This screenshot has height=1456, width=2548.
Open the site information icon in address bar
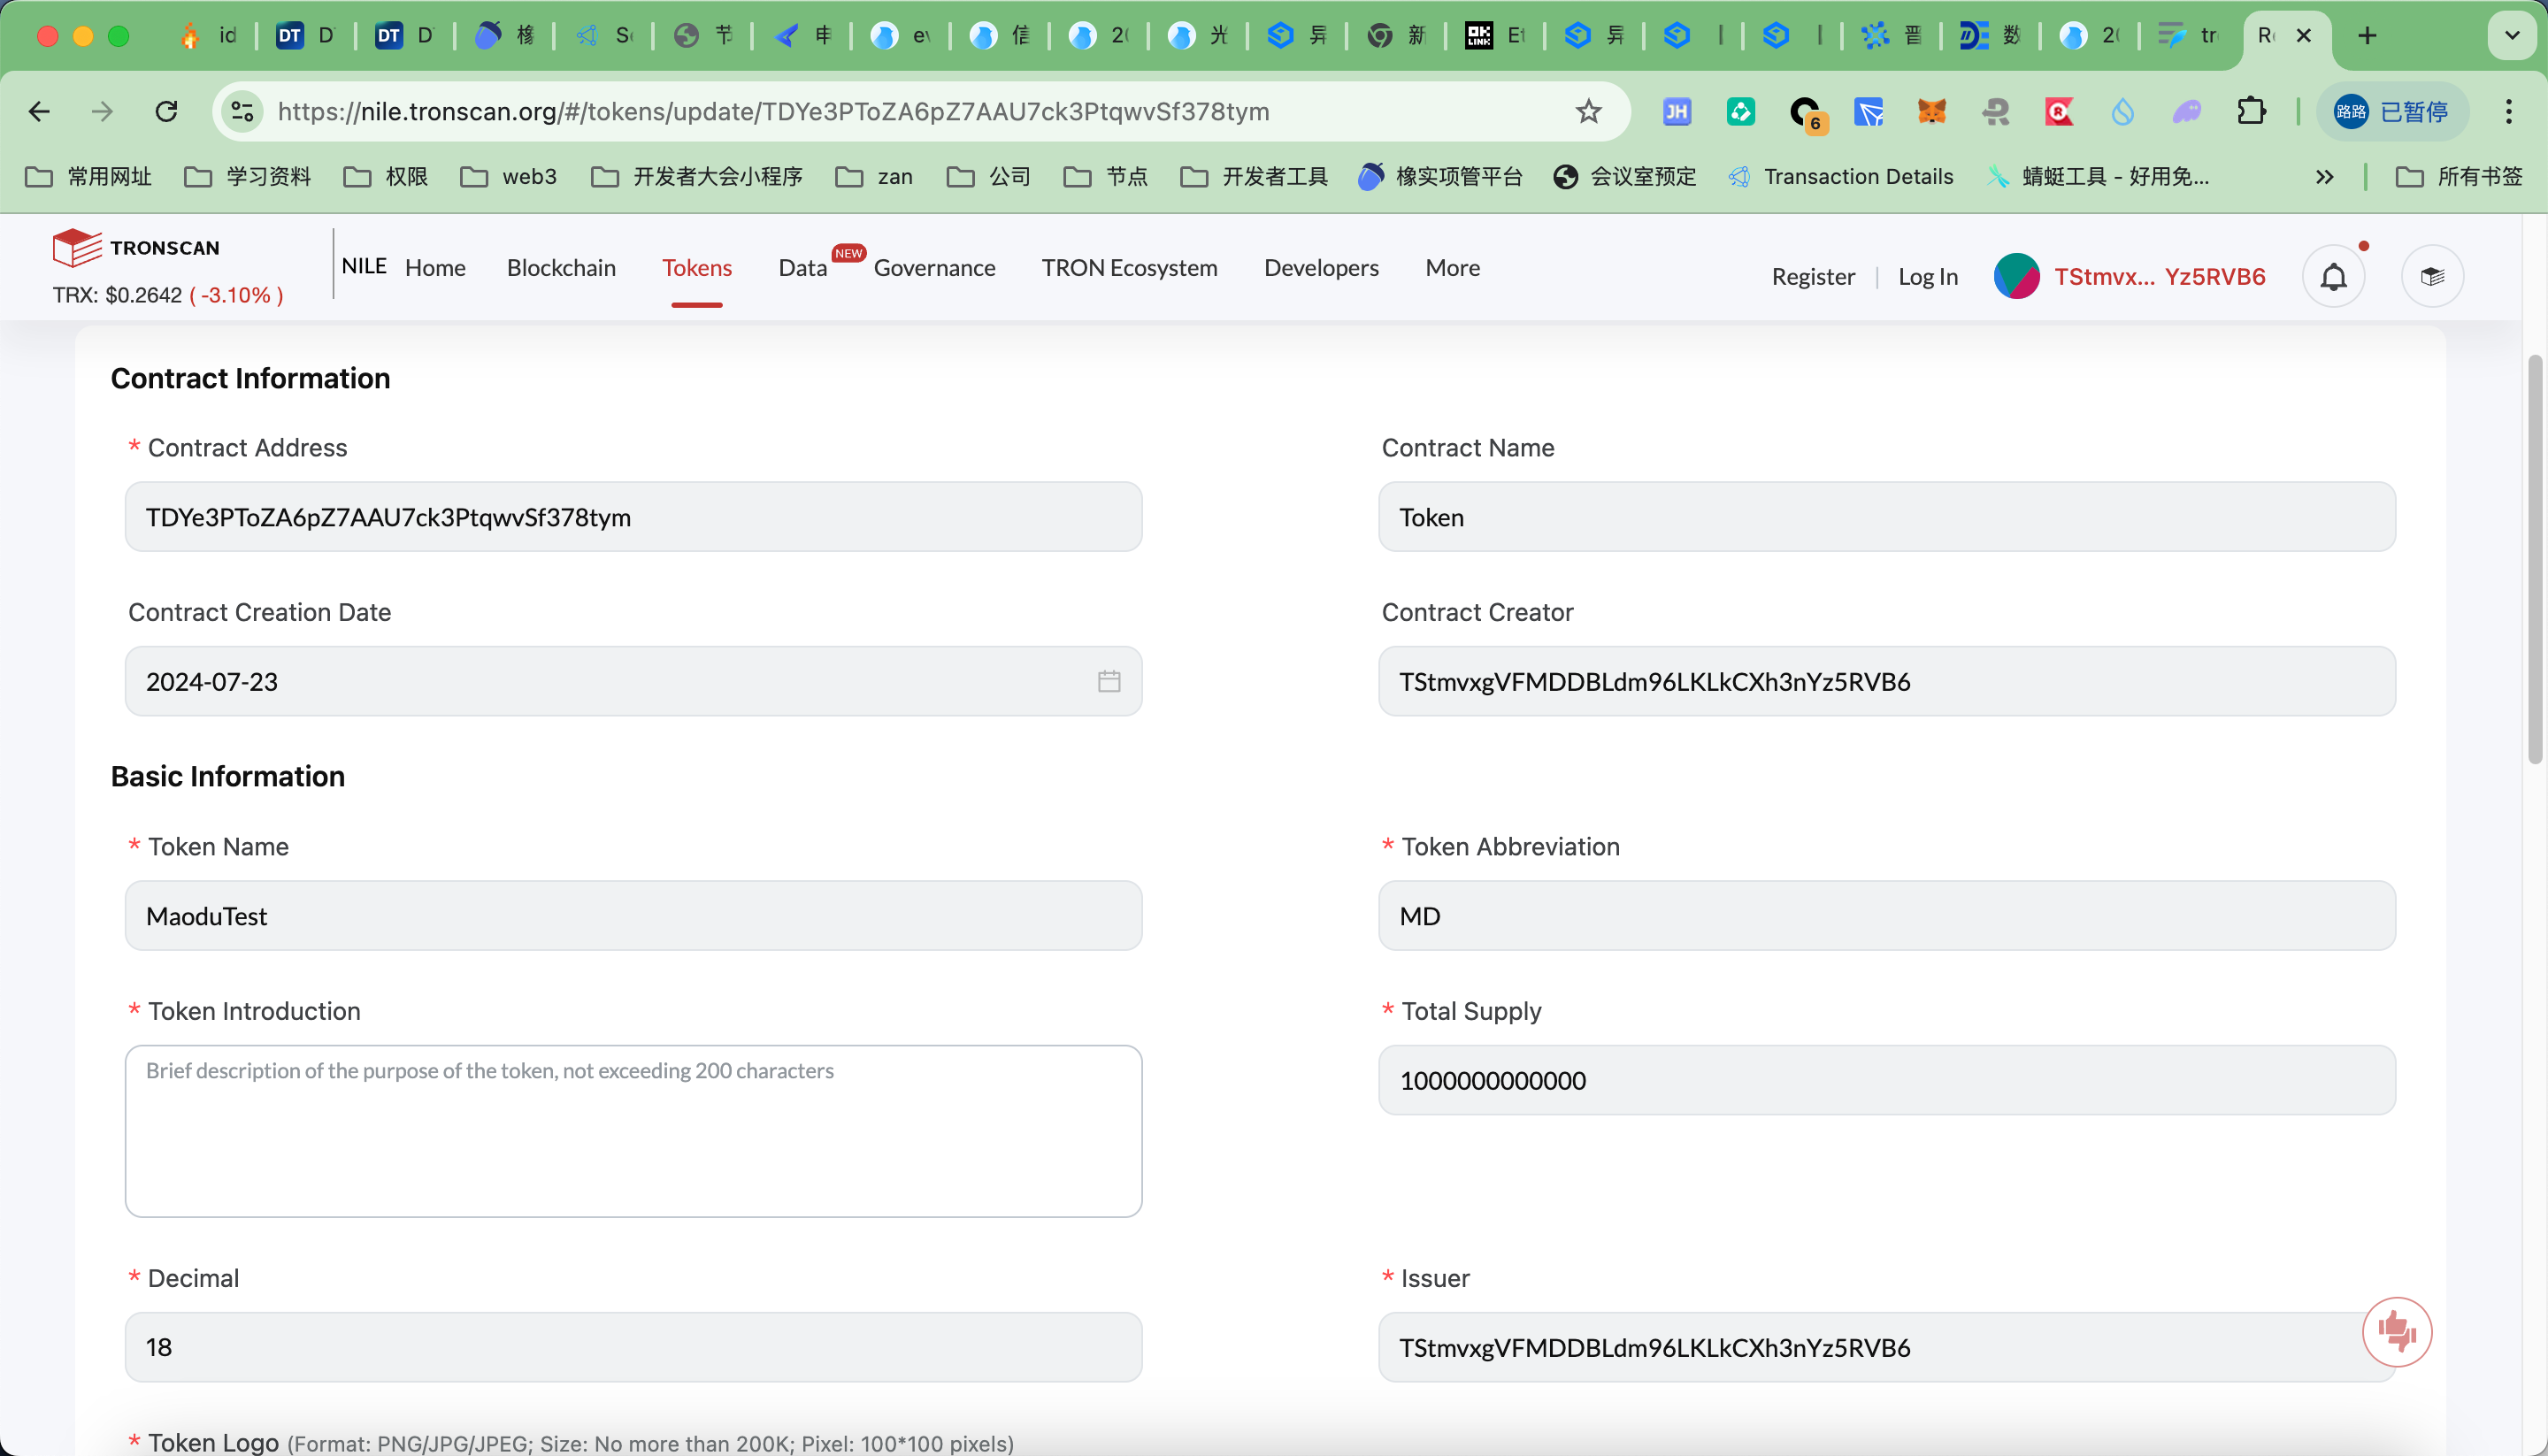pyautogui.click(x=242, y=111)
